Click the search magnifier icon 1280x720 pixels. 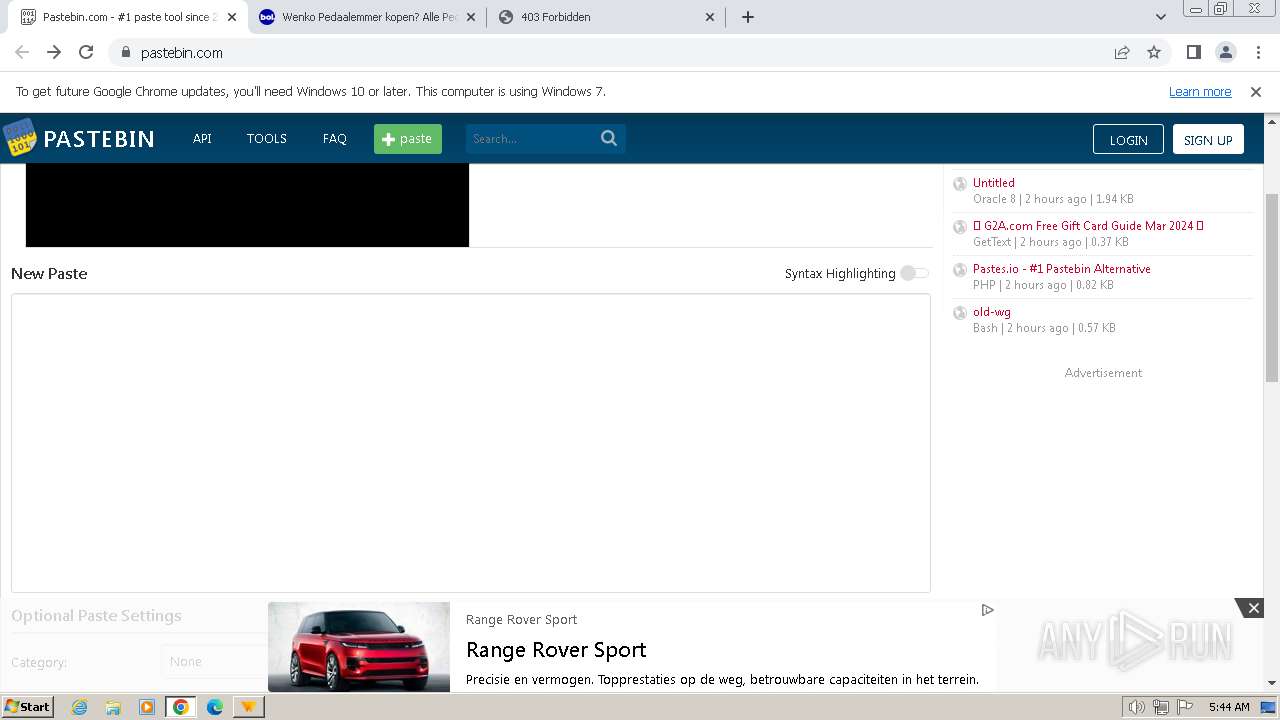[609, 139]
